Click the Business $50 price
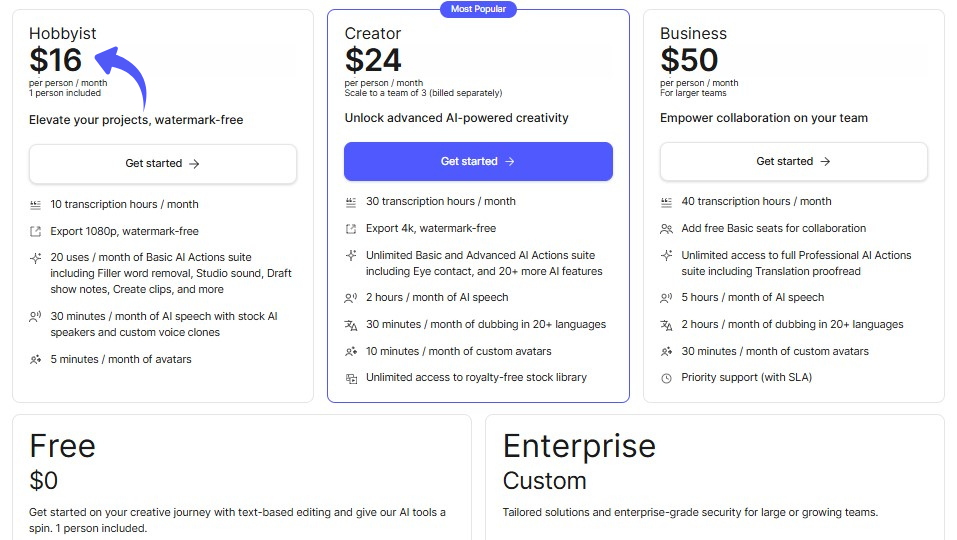957x540 pixels. tap(690, 60)
